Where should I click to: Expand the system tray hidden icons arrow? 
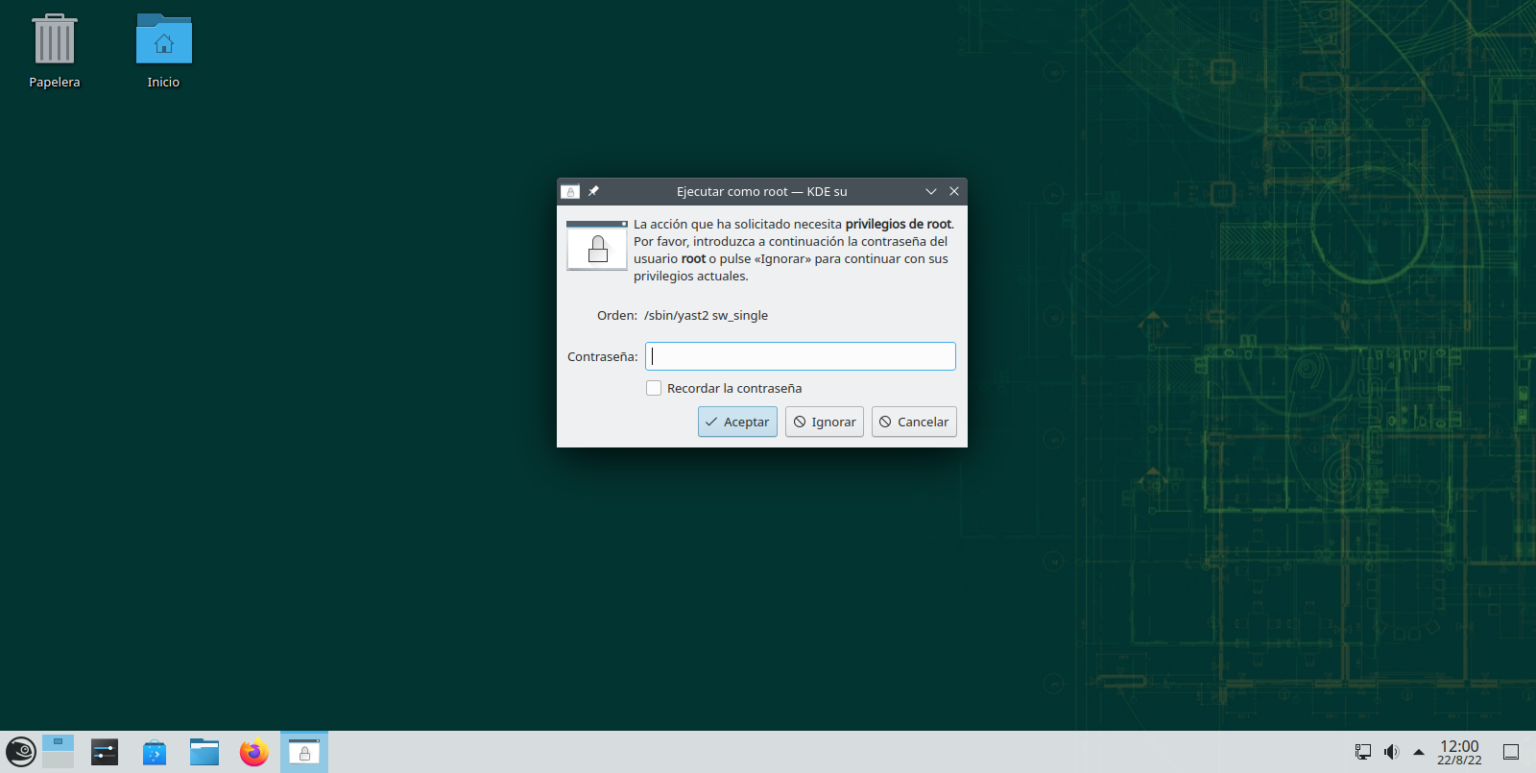click(1417, 751)
